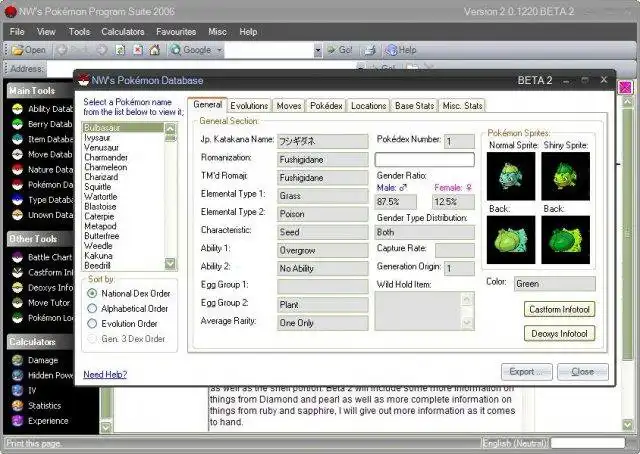Viewport: 640px width, 454px height.
Task: Click the Help toolbar icon
Action: [x=391, y=50]
